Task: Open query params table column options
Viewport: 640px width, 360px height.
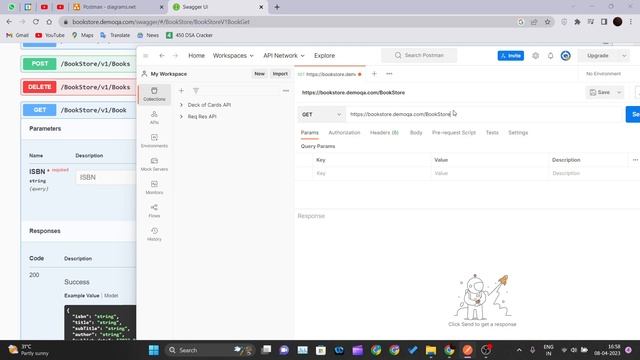Action: [x=635, y=160]
